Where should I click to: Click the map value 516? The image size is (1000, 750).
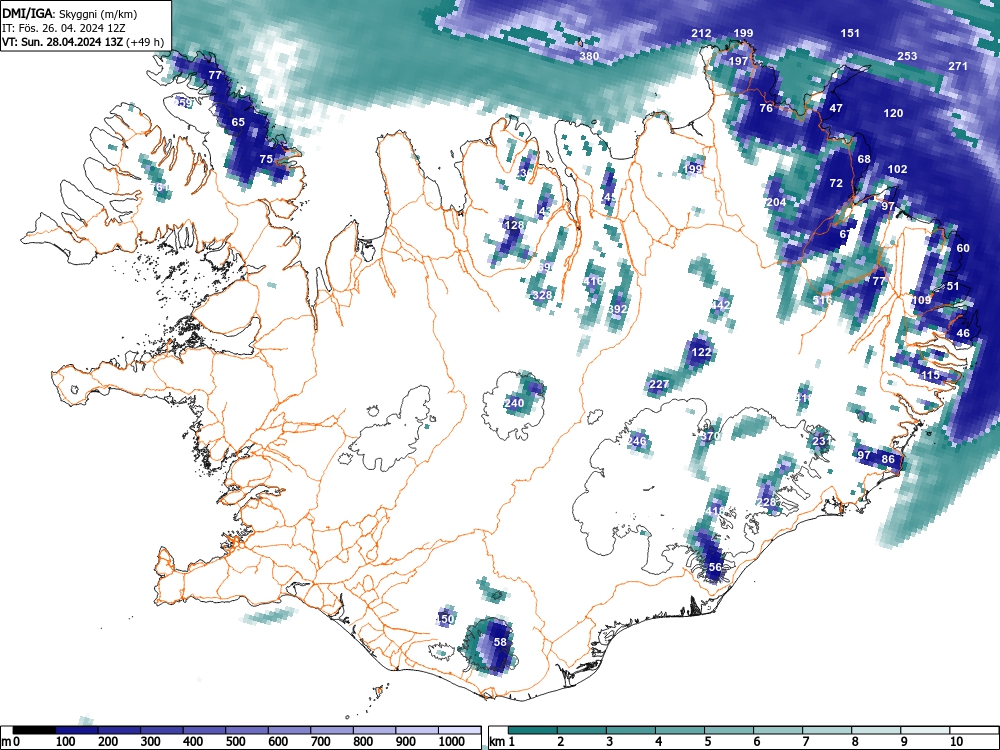tap(823, 300)
